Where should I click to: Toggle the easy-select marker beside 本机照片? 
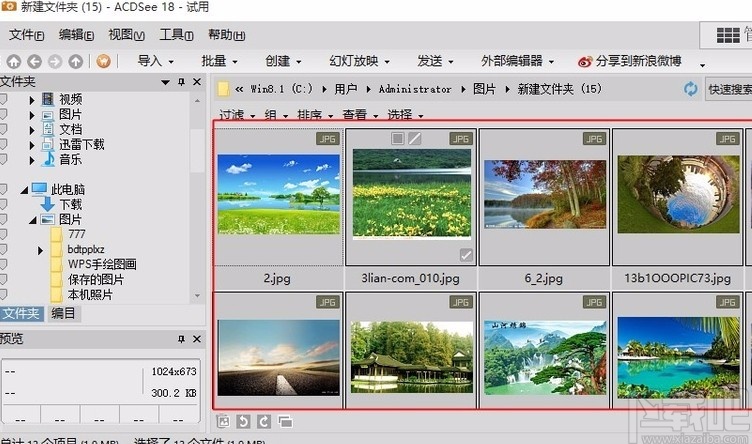(3, 294)
